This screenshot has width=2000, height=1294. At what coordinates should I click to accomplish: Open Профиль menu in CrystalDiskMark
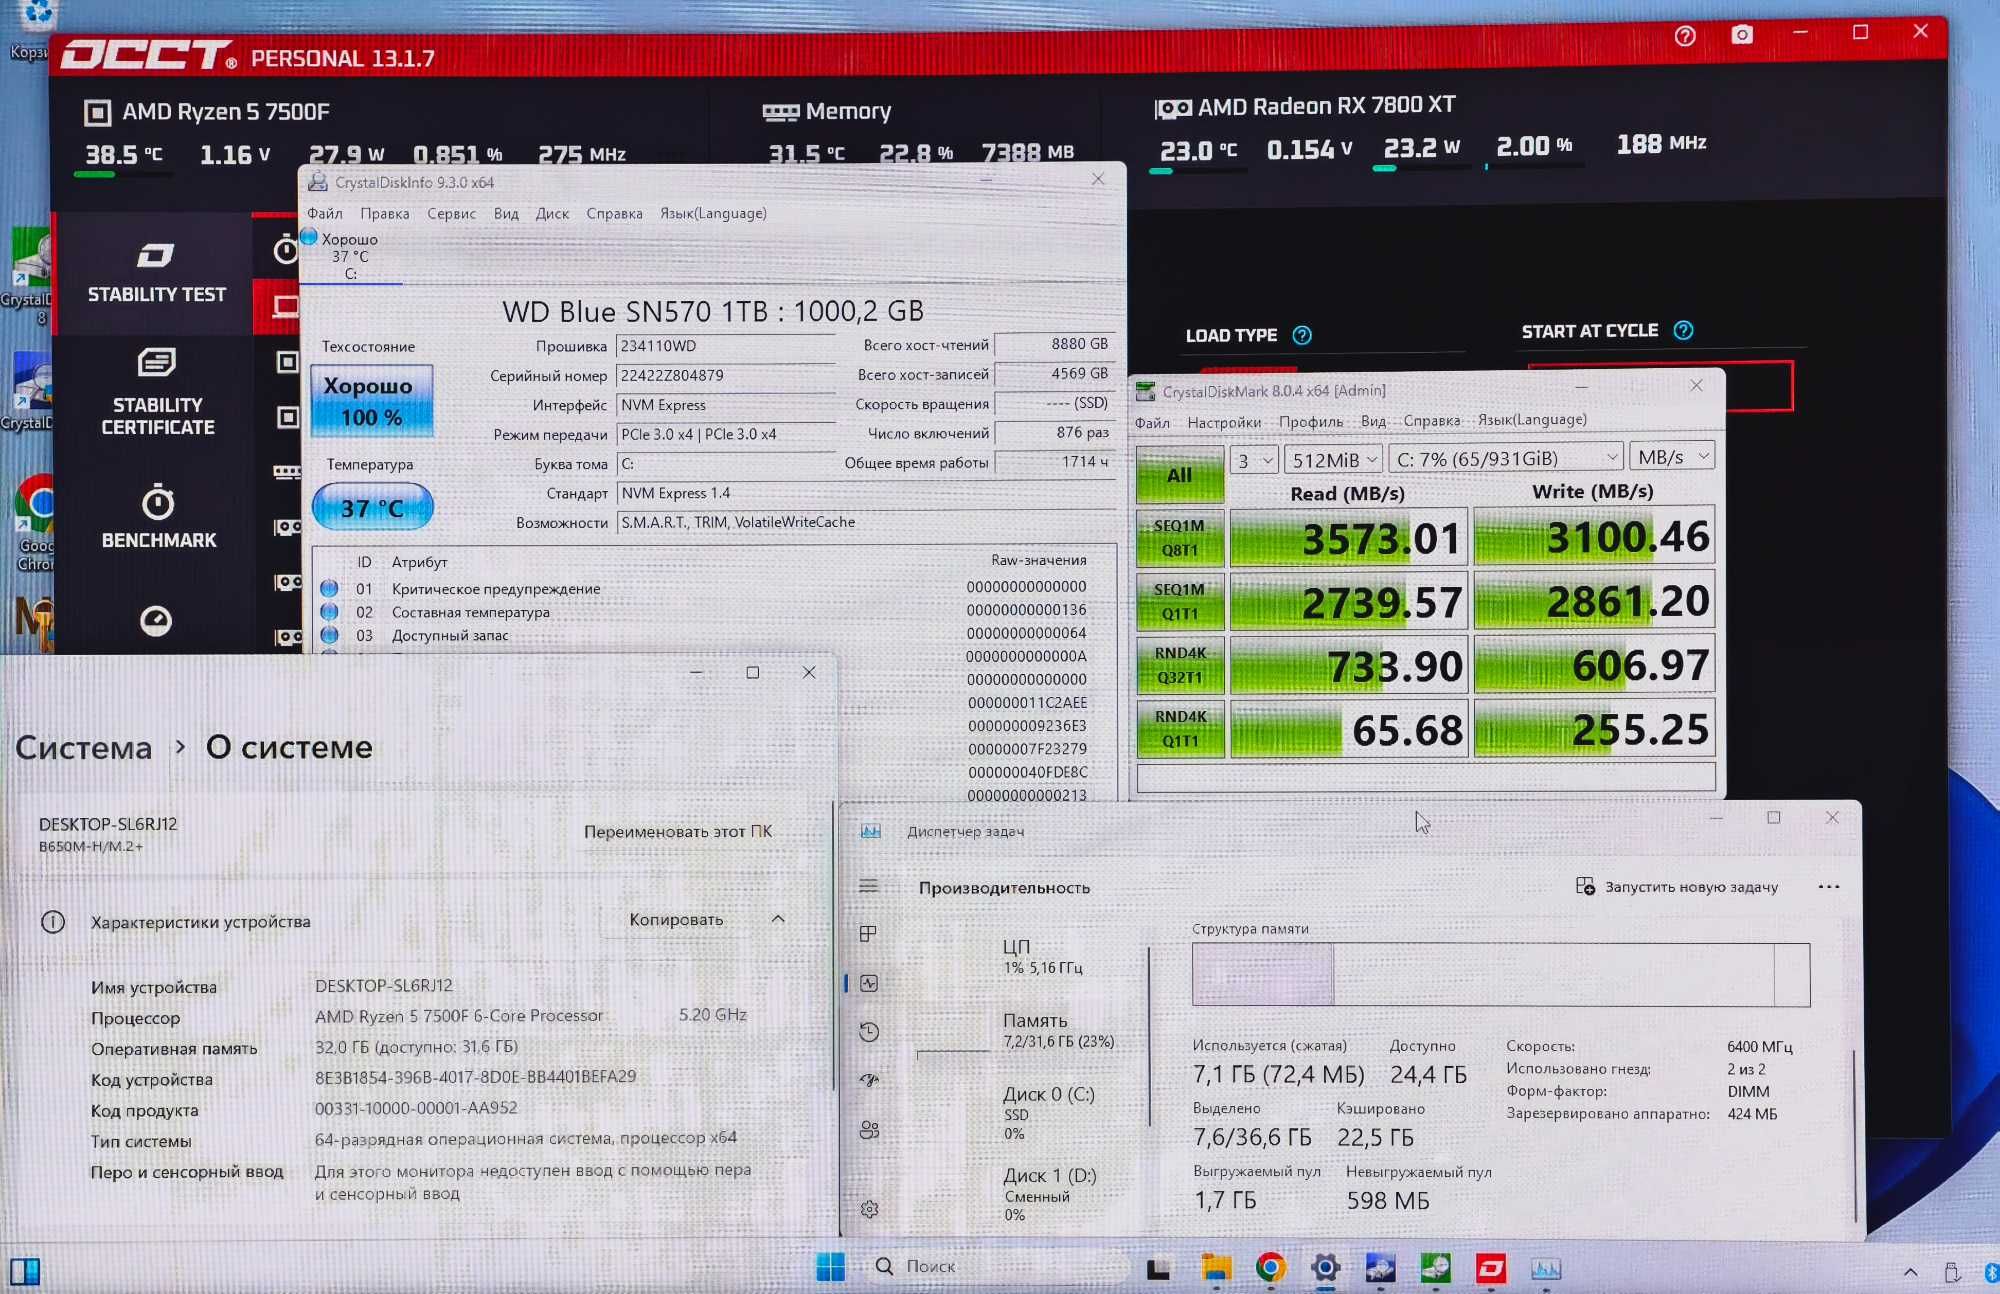pyautogui.click(x=1311, y=421)
